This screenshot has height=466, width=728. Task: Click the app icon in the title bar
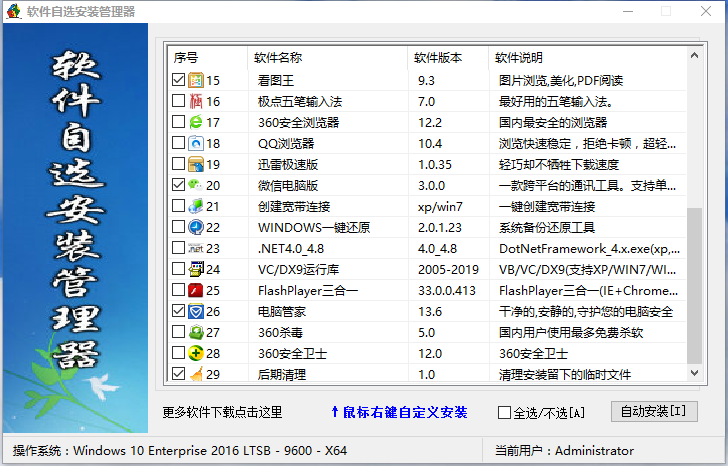(x=13, y=11)
